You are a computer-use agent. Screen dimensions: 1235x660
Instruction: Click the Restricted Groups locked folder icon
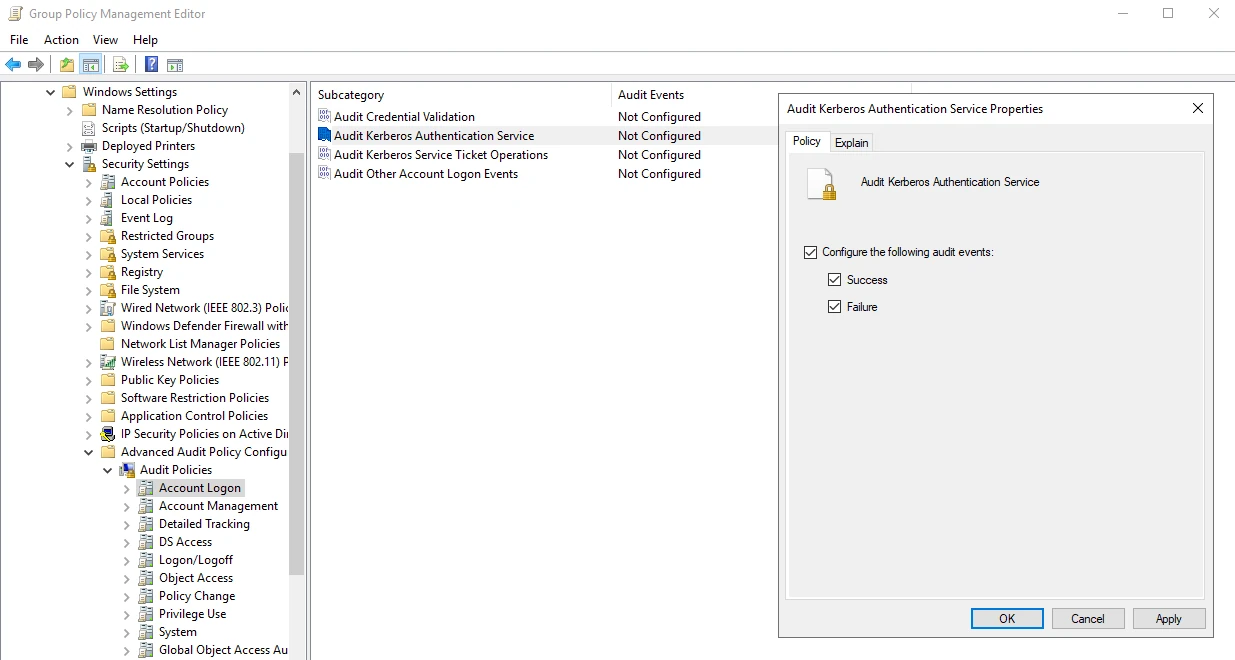coord(108,236)
